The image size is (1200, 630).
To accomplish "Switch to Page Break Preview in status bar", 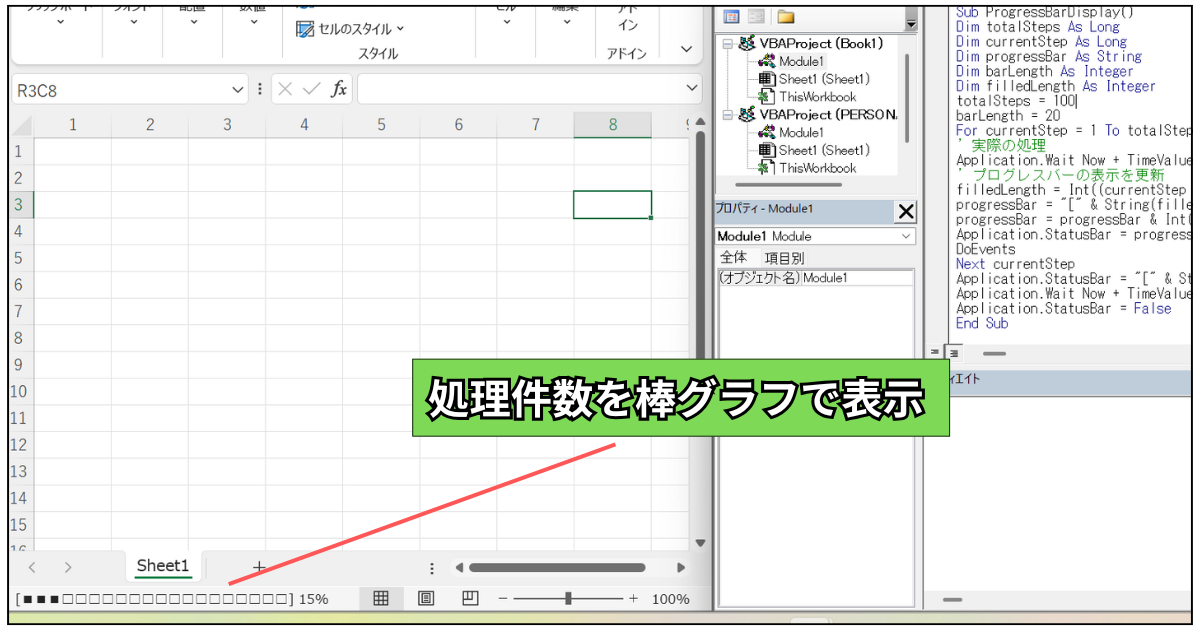I will coord(471,598).
